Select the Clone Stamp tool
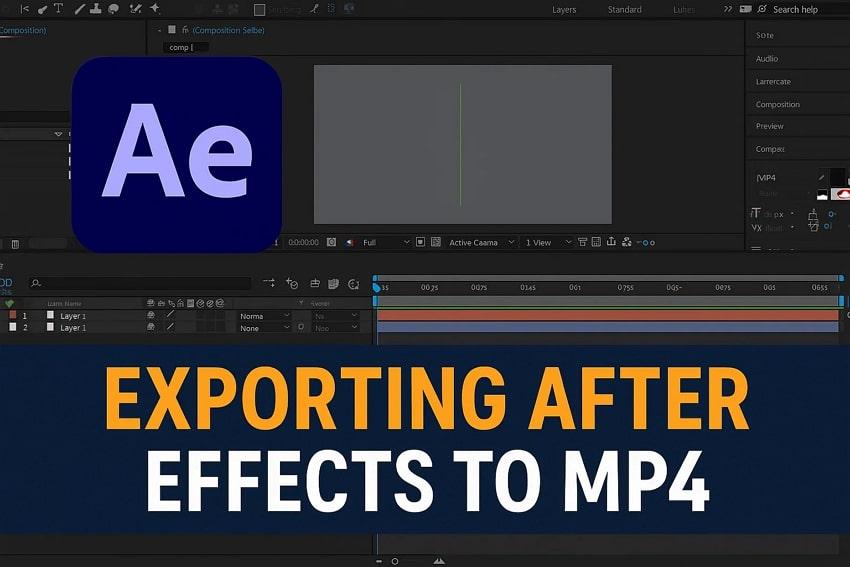This screenshot has width=850, height=567. tap(96, 8)
